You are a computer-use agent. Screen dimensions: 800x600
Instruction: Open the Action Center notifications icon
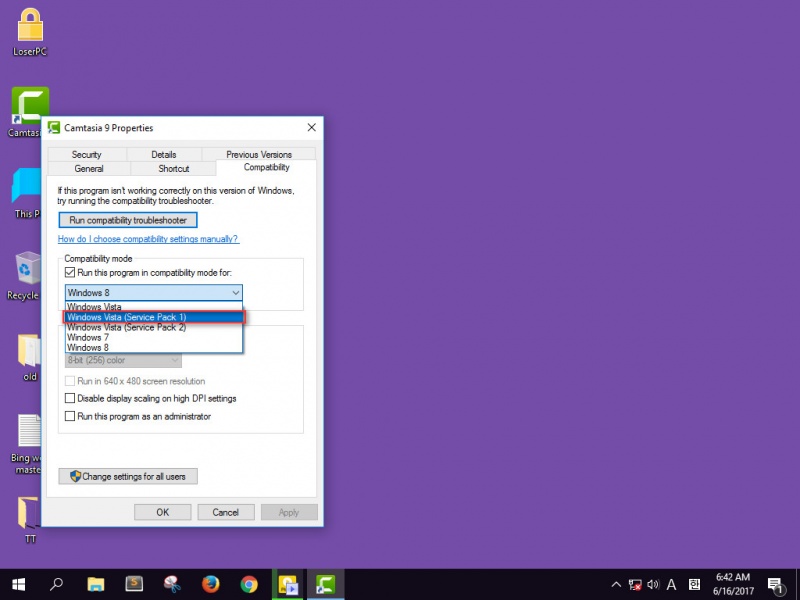(x=776, y=586)
